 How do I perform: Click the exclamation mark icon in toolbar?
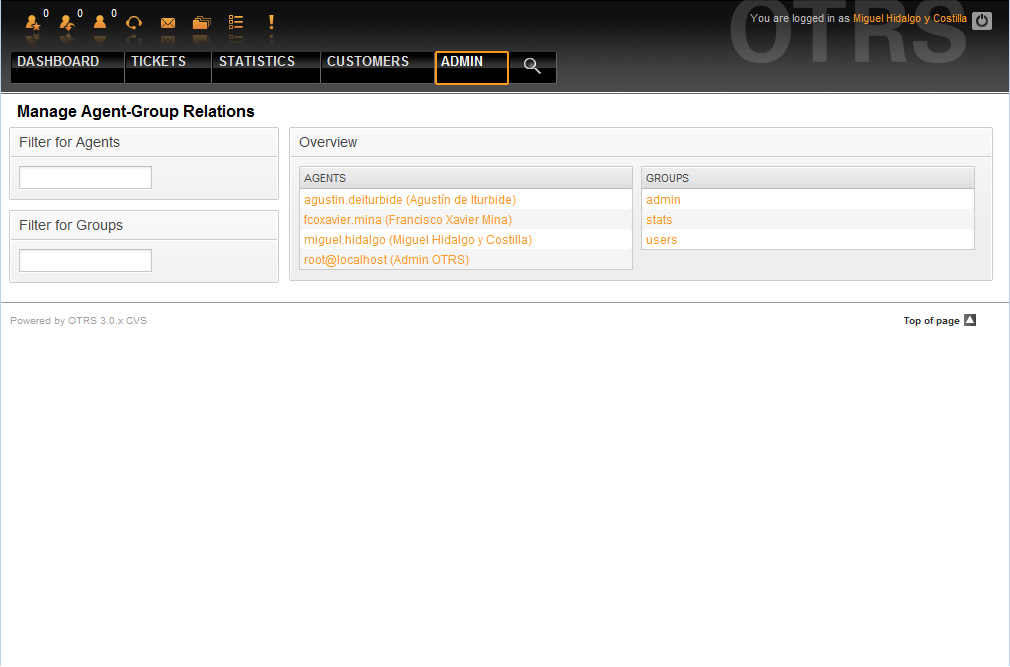(270, 22)
